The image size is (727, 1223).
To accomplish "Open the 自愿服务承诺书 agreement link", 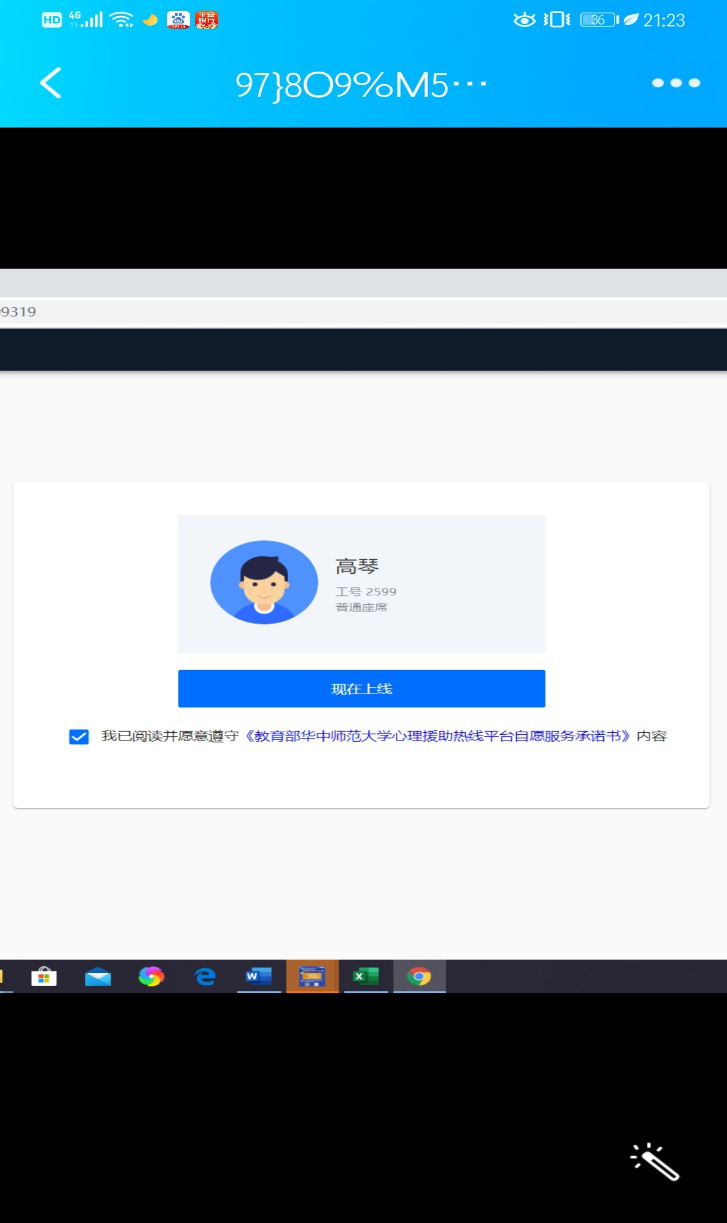I will pos(440,736).
